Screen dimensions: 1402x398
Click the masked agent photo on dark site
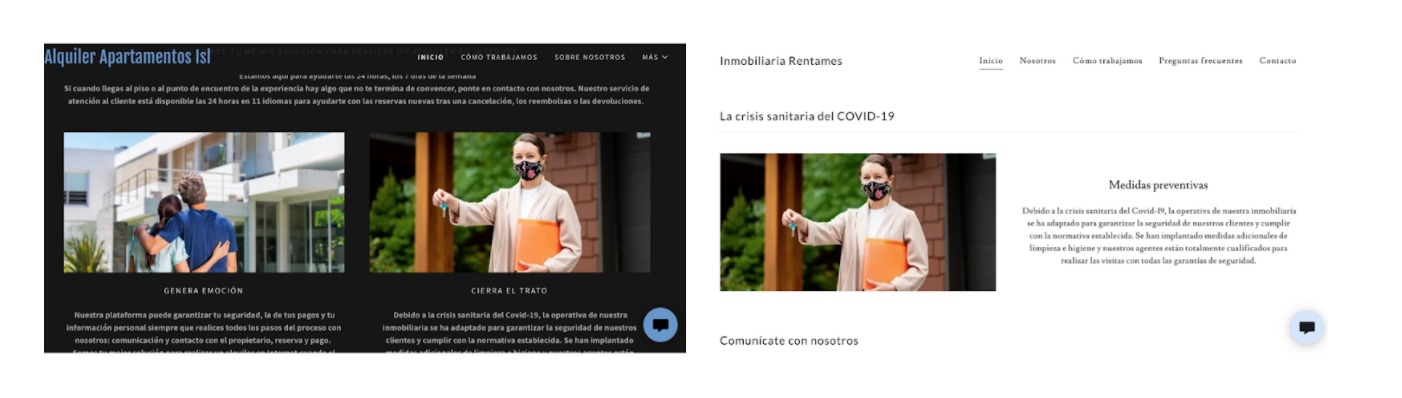[510, 203]
